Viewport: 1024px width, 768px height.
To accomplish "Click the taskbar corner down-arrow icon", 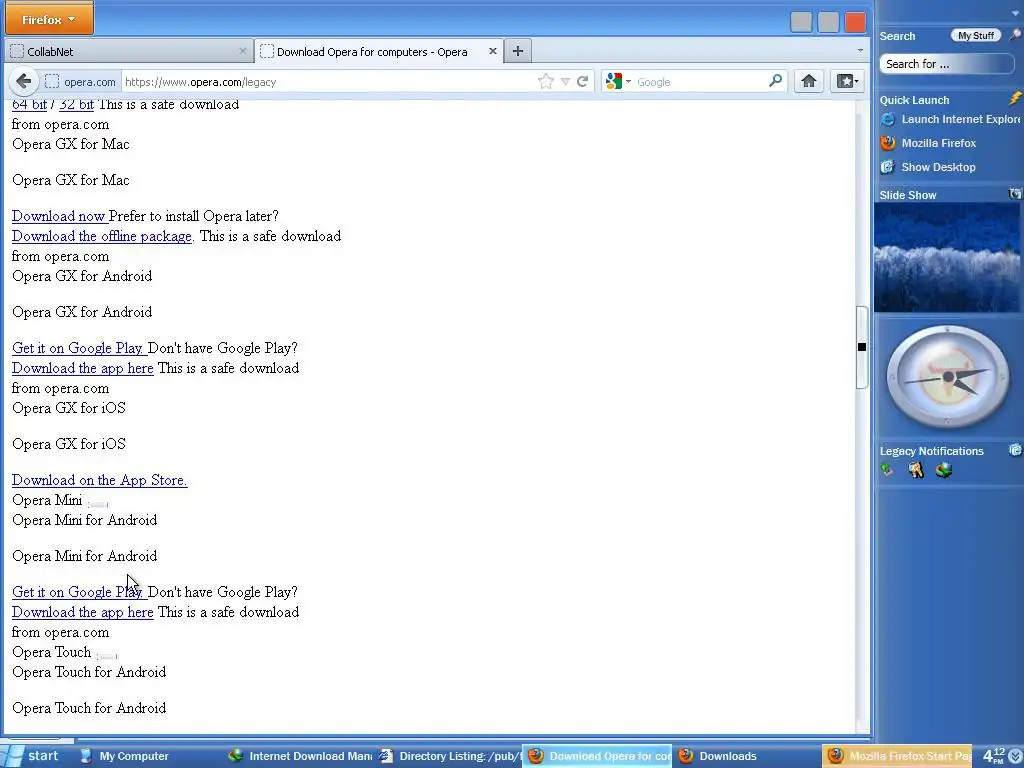I will 1016,756.
